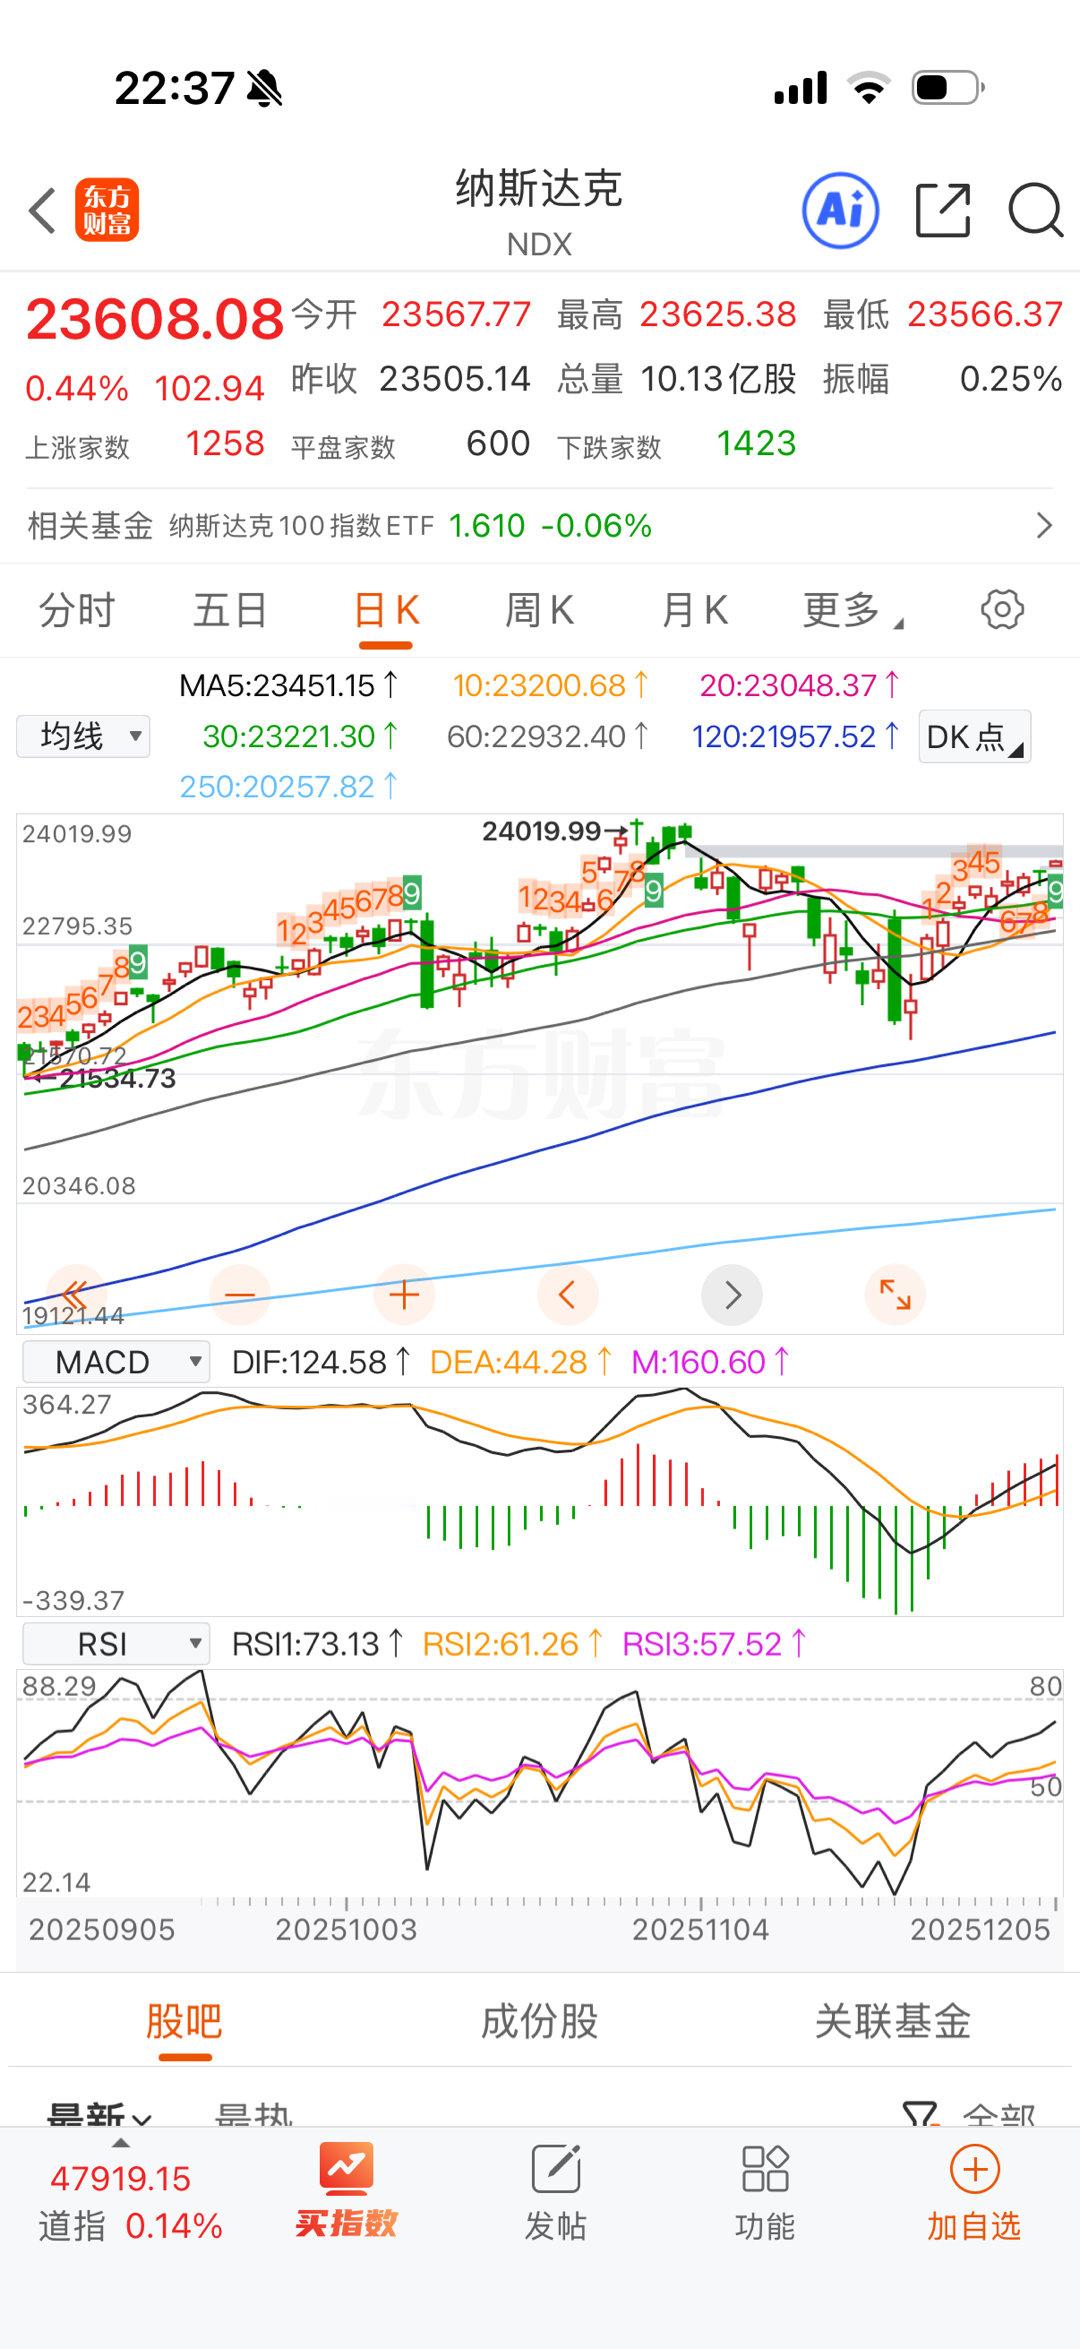Viewport: 1080px width, 2349px height.
Task: Tap the 昨收 23505.14 value
Action: point(454,379)
